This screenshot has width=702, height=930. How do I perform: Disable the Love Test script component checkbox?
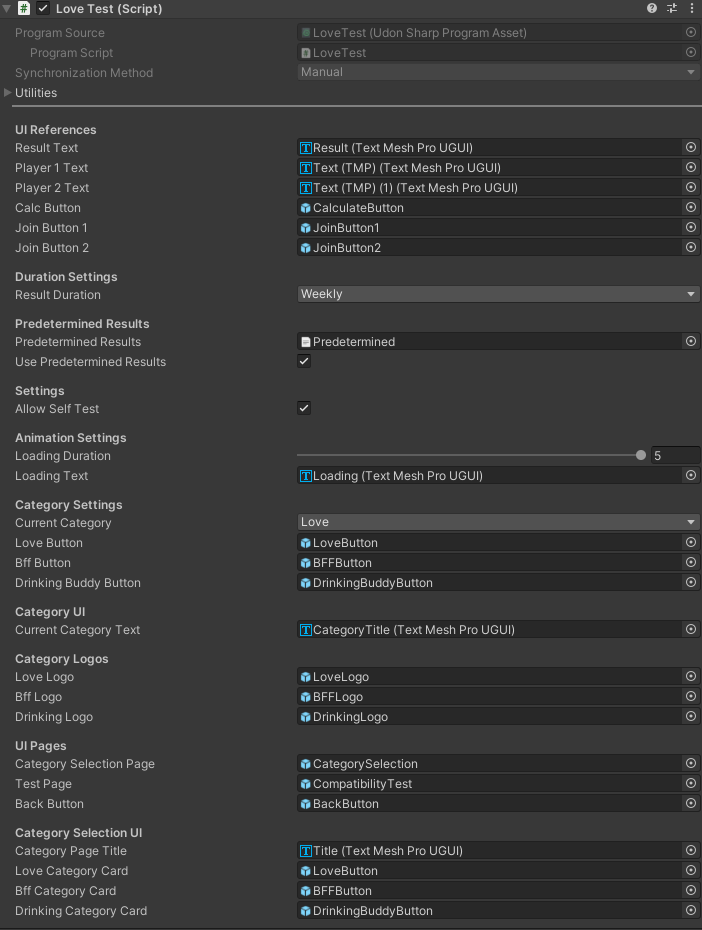pos(43,9)
